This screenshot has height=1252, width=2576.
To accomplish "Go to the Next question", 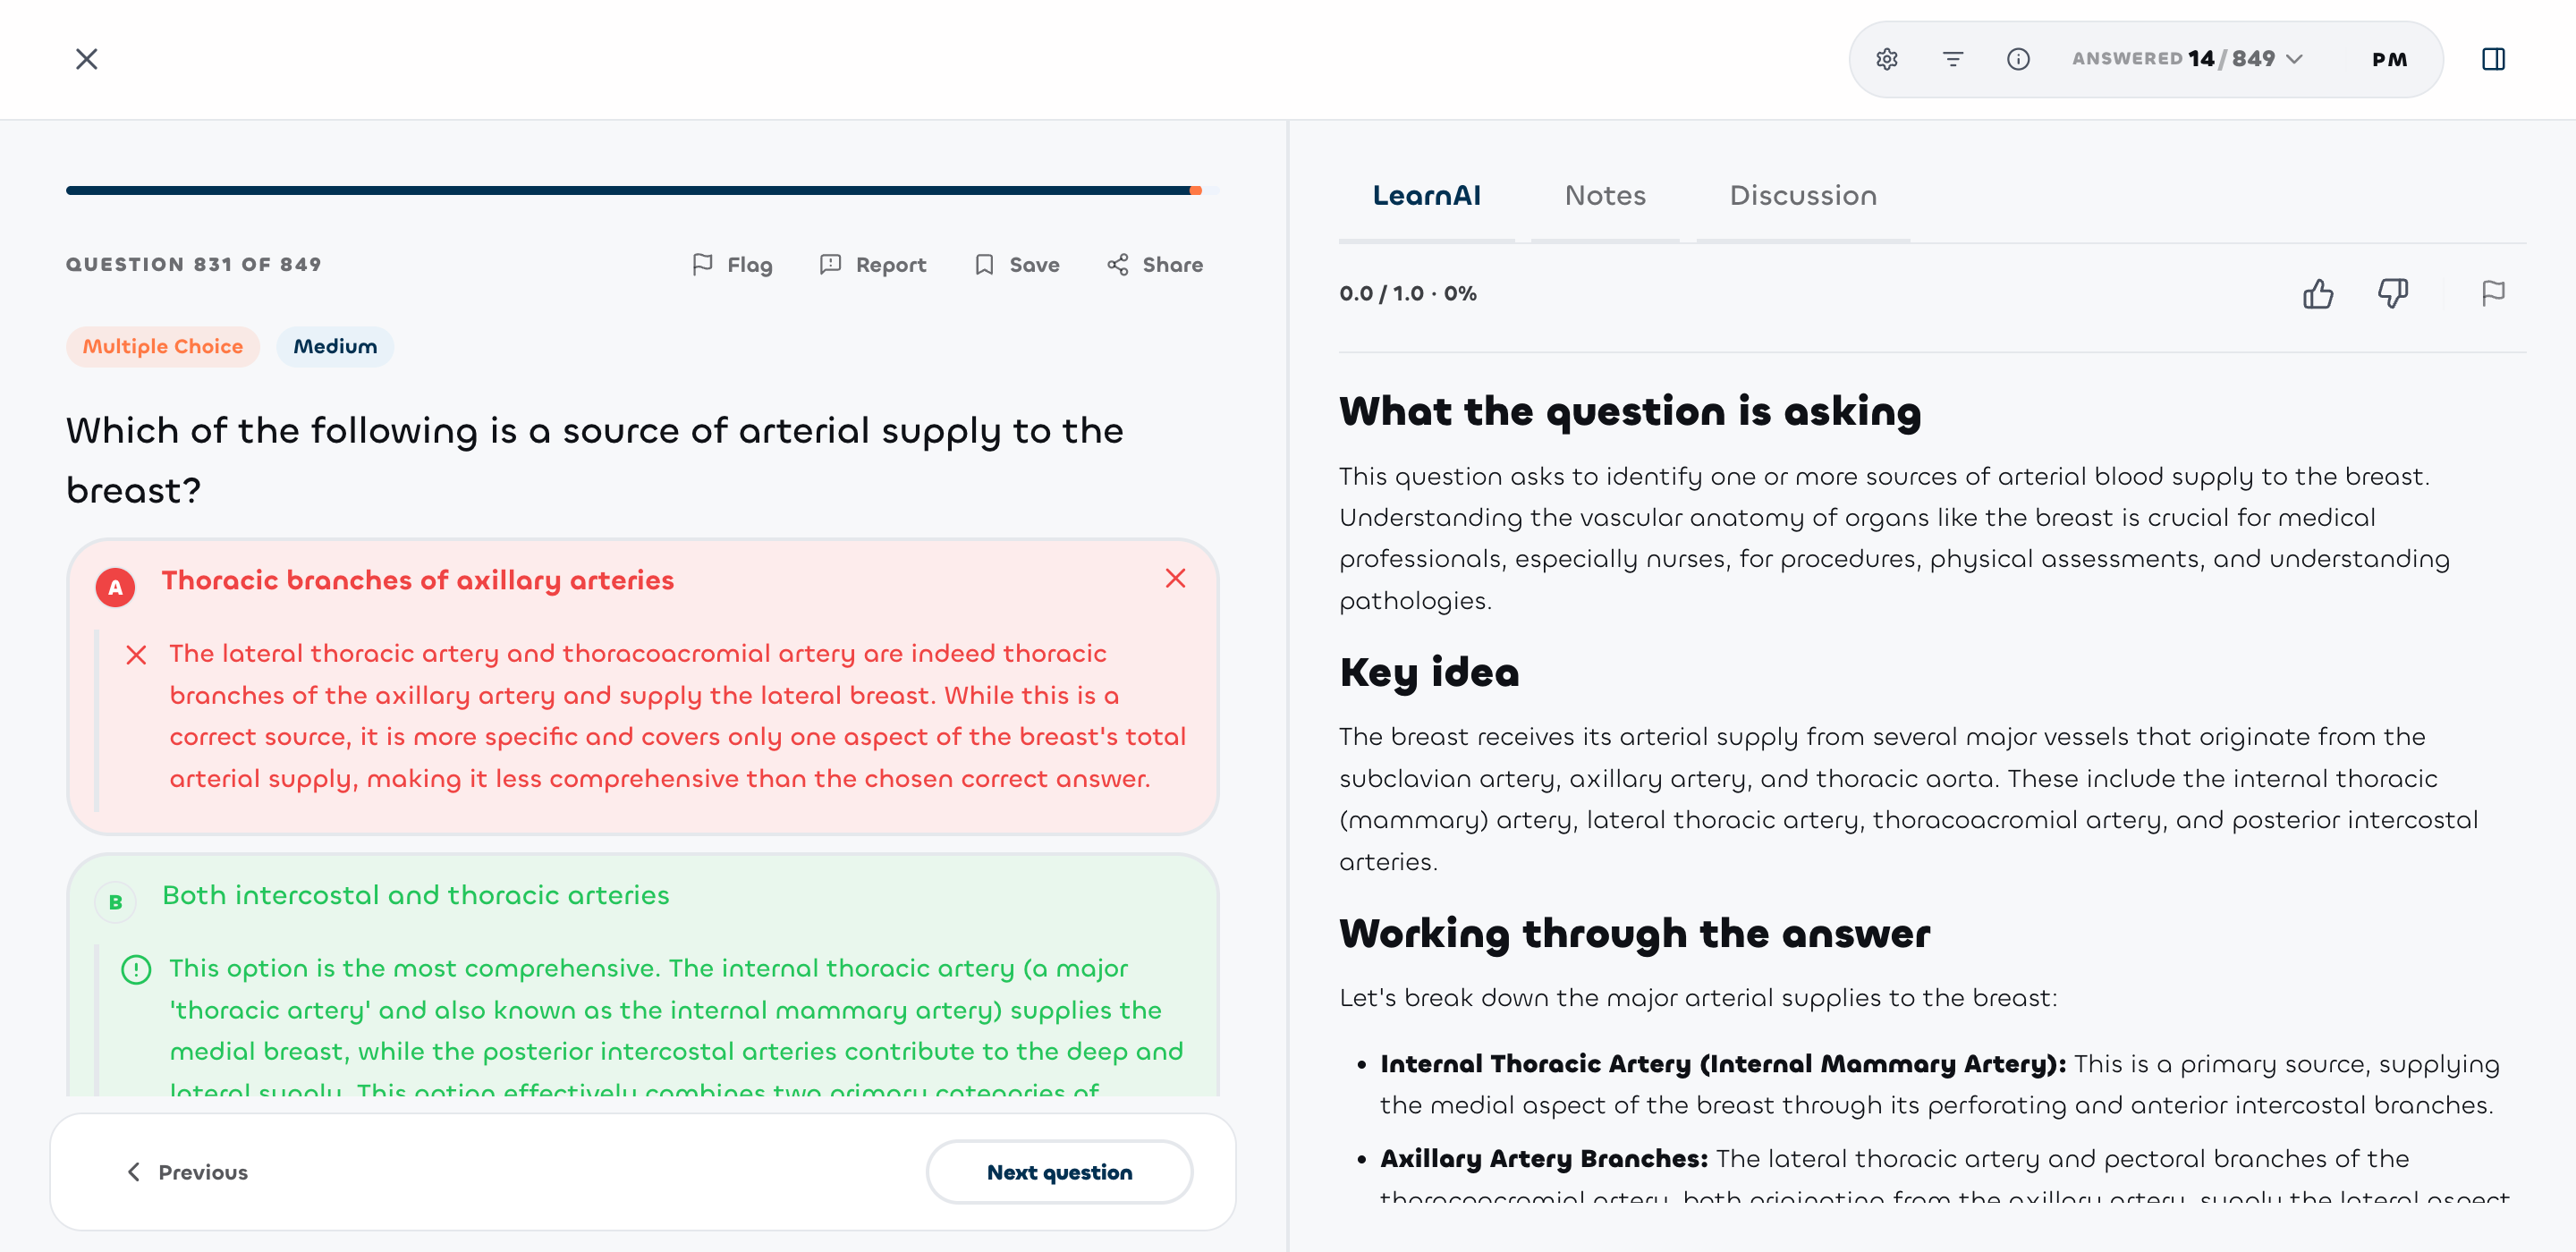I will [1059, 1172].
